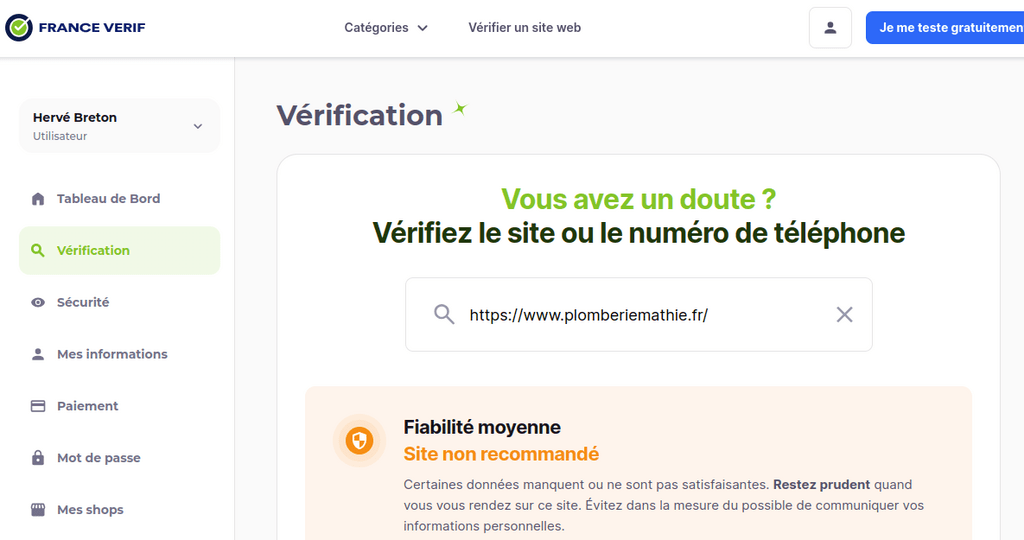The height and width of the screenshot is (540, 1024).
Task: Click the home icon beside Tableau de Bord
Action: 38,199
